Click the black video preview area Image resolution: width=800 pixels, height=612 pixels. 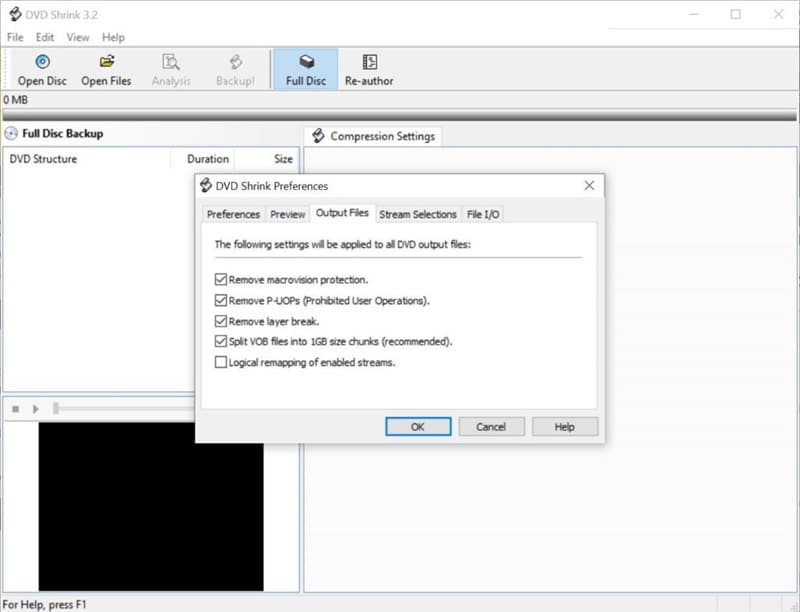(151, 506)
